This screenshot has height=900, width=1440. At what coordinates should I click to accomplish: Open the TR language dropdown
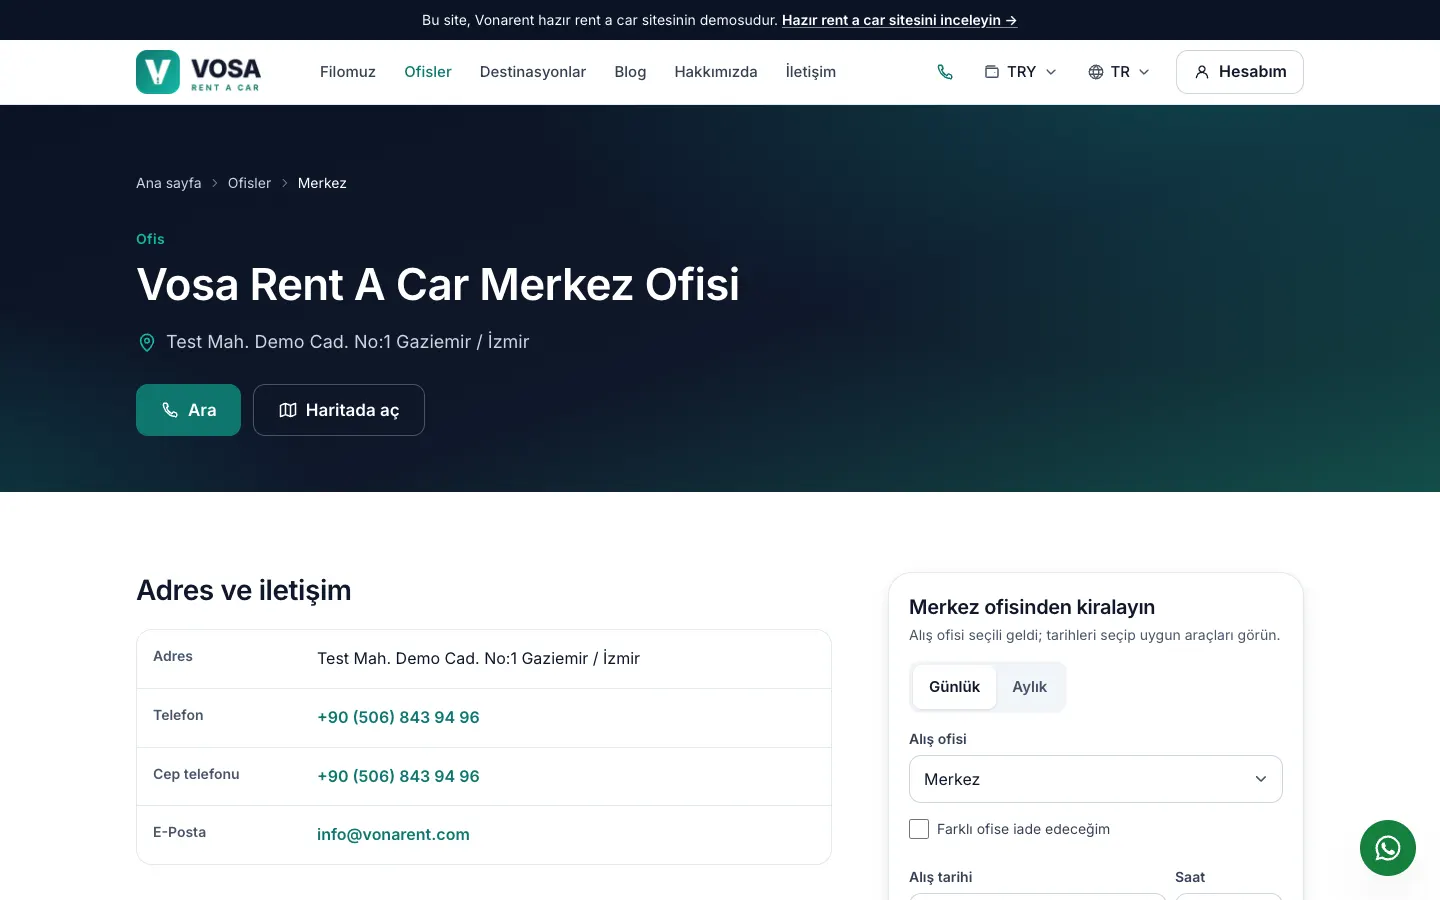(1119, 72)
